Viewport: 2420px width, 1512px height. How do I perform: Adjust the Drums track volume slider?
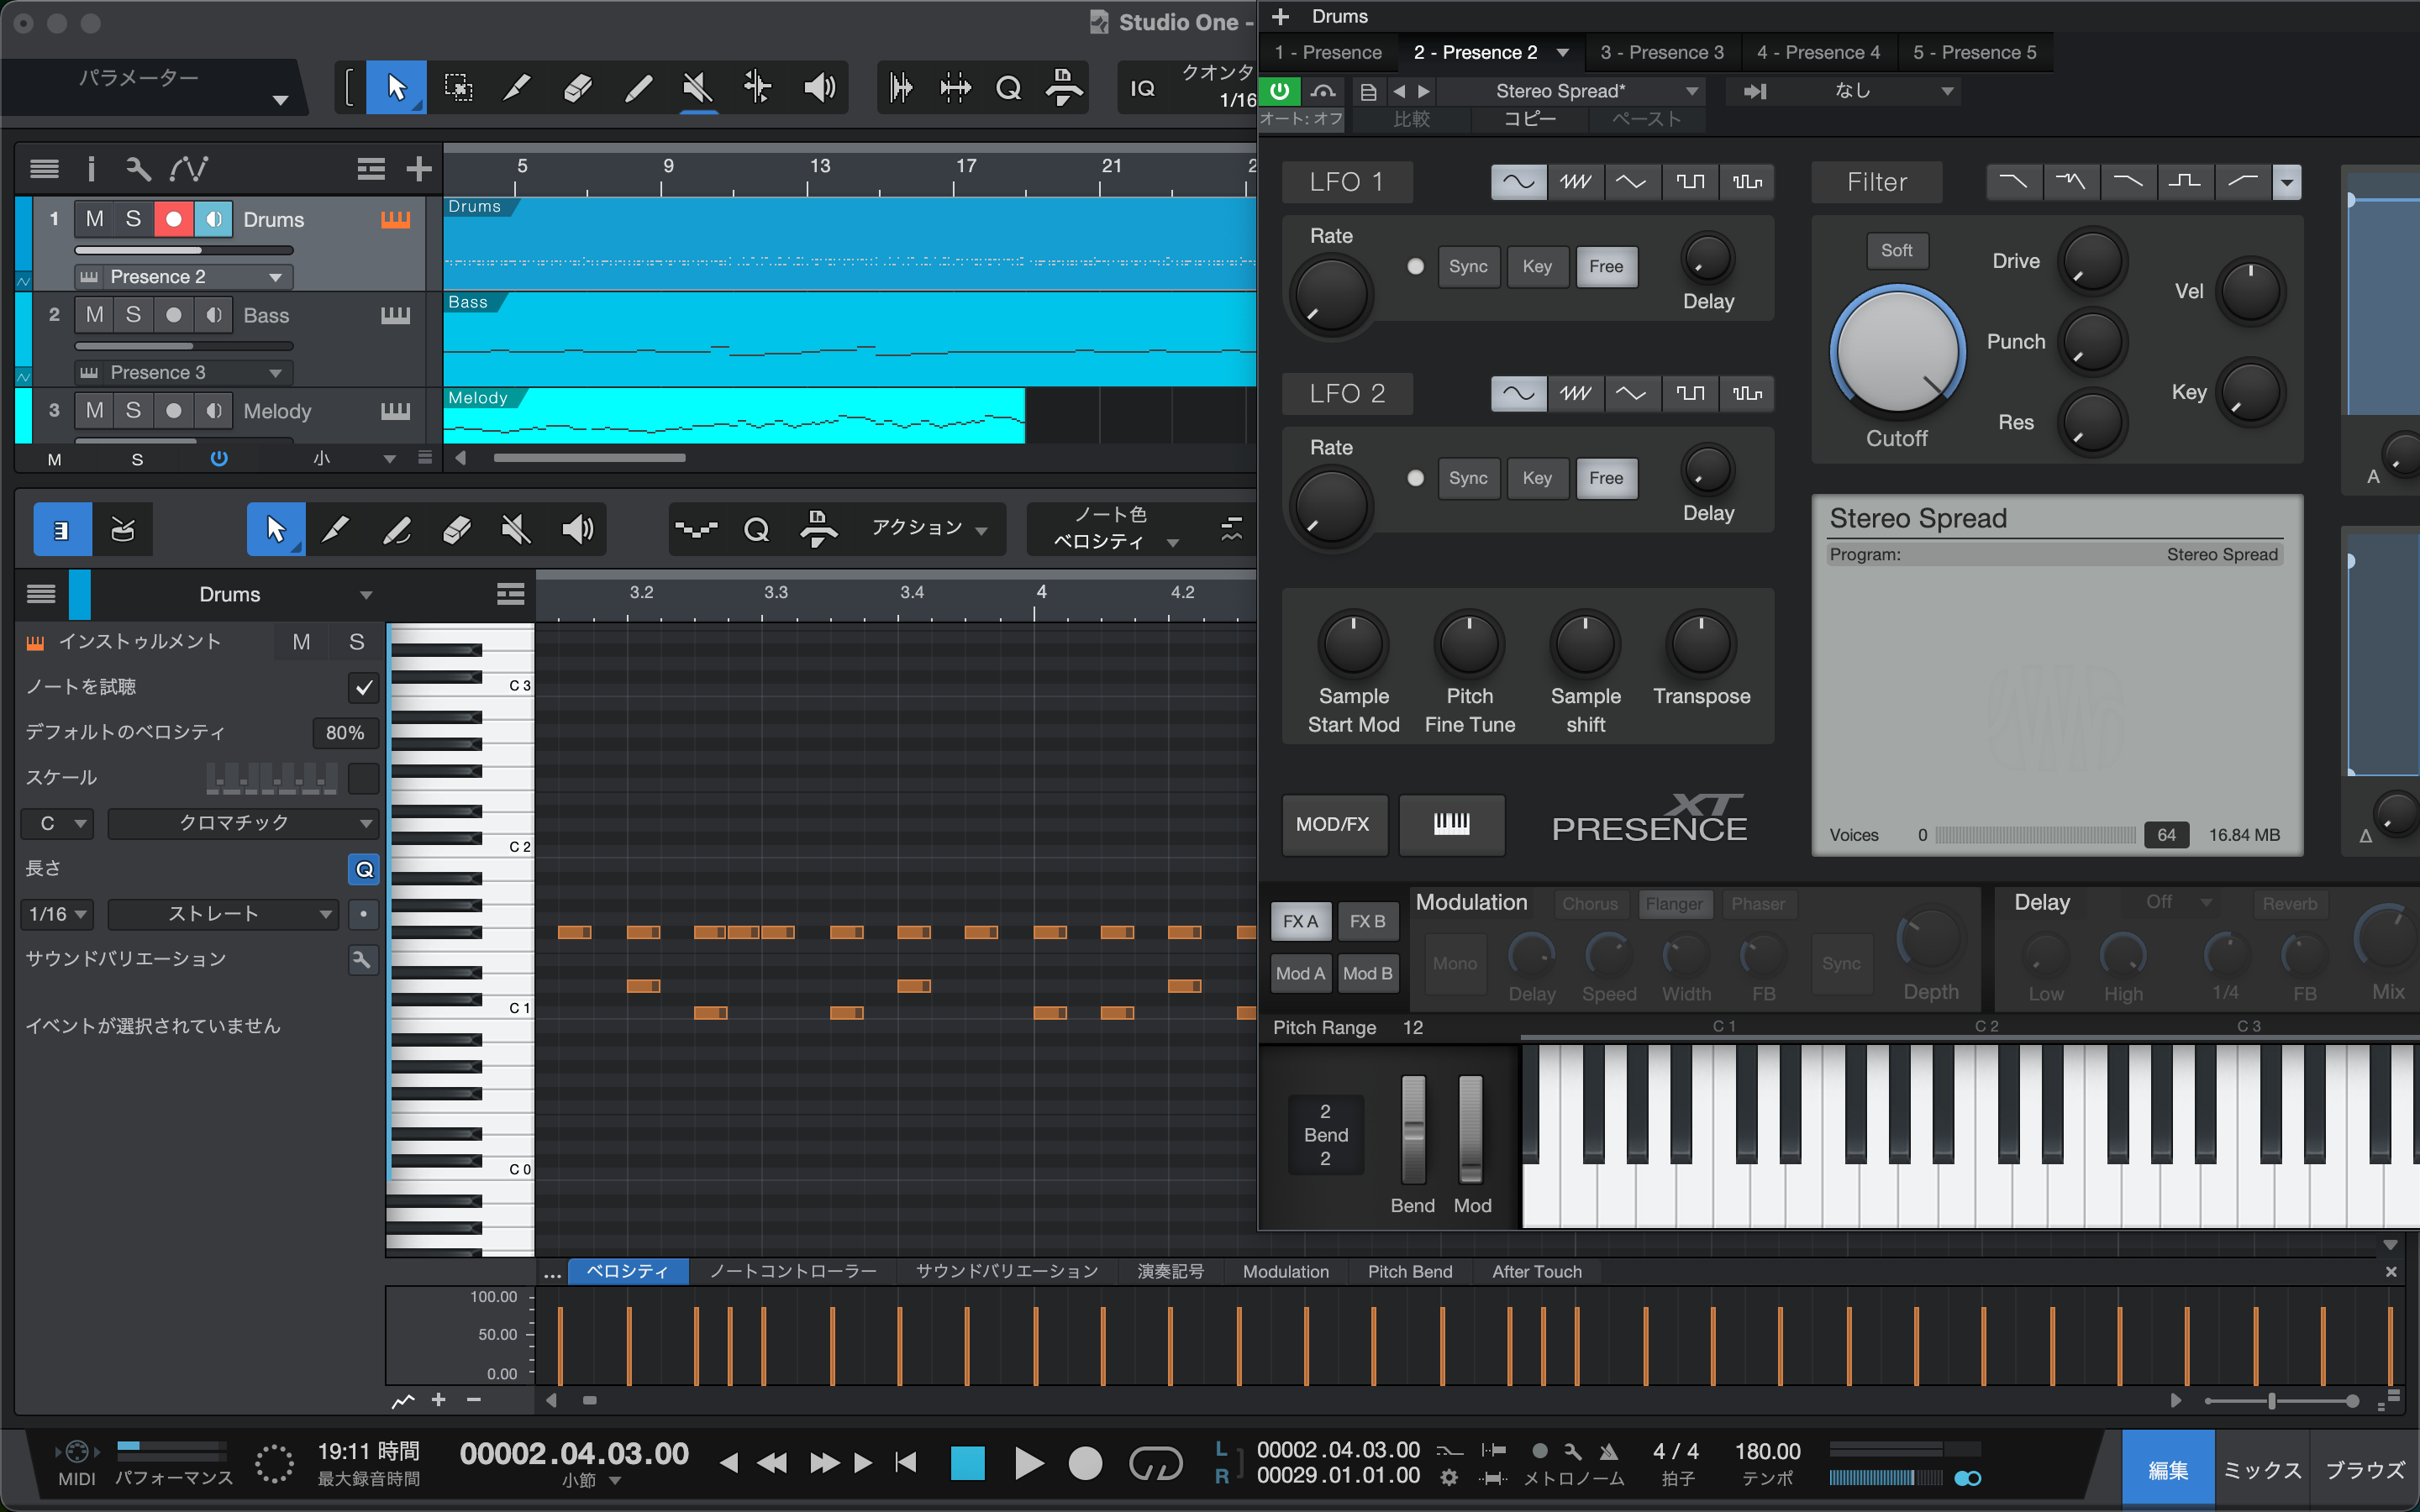184,250
